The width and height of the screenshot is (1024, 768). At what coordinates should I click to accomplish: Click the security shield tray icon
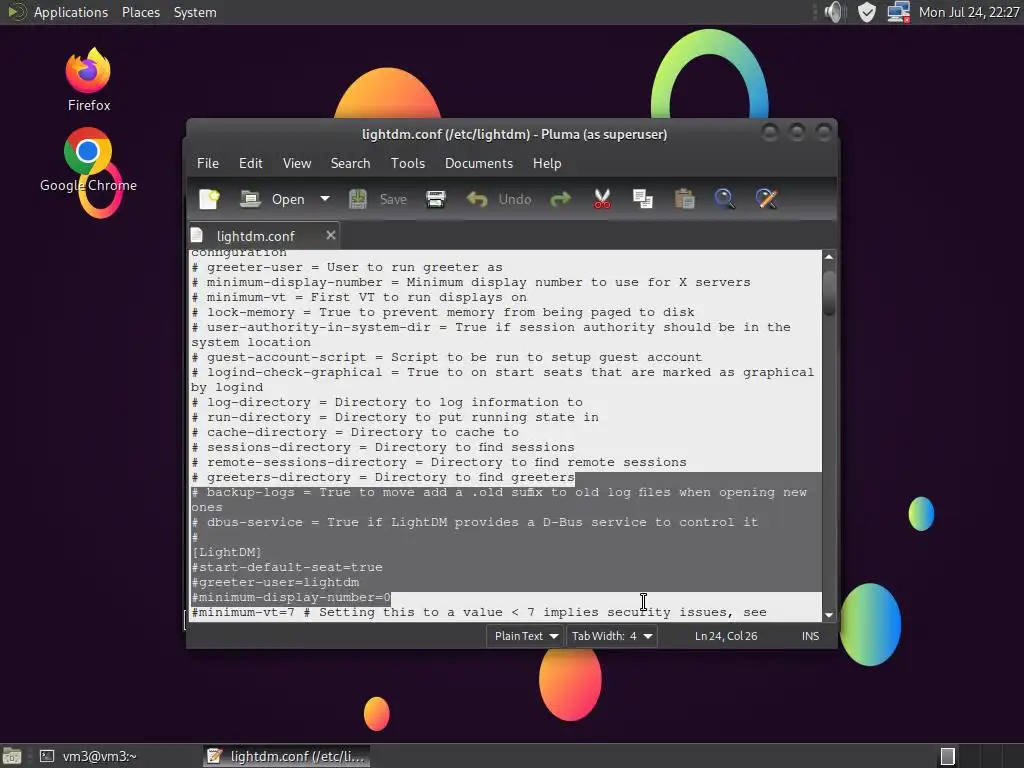pos(866,12)
